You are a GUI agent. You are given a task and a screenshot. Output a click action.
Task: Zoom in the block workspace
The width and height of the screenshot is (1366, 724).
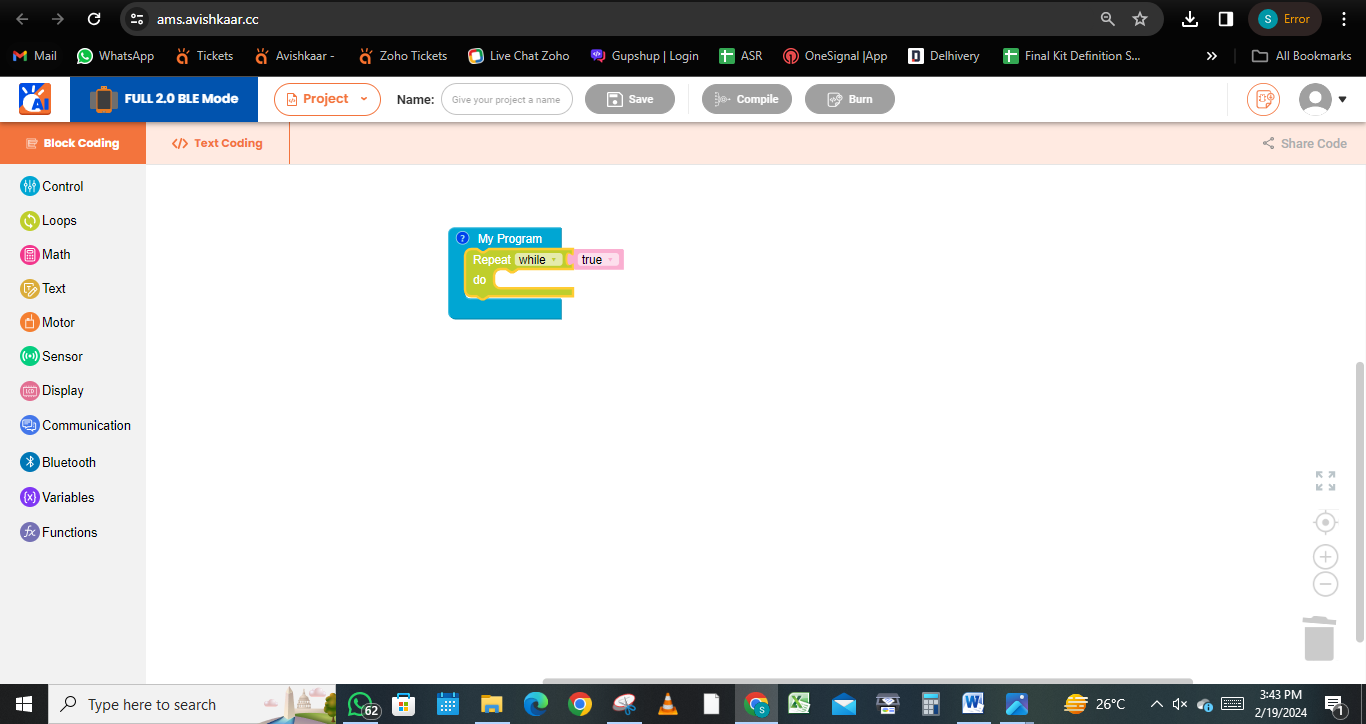[x=1325, y=557]
